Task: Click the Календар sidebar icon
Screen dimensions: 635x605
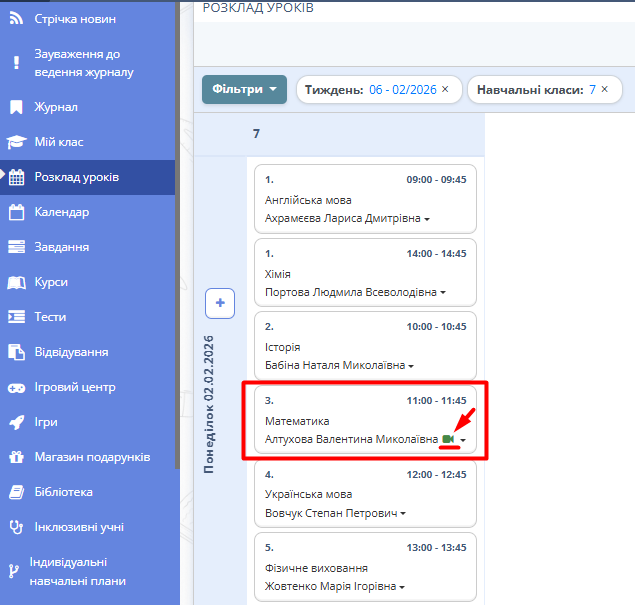Action: point(16,212)
